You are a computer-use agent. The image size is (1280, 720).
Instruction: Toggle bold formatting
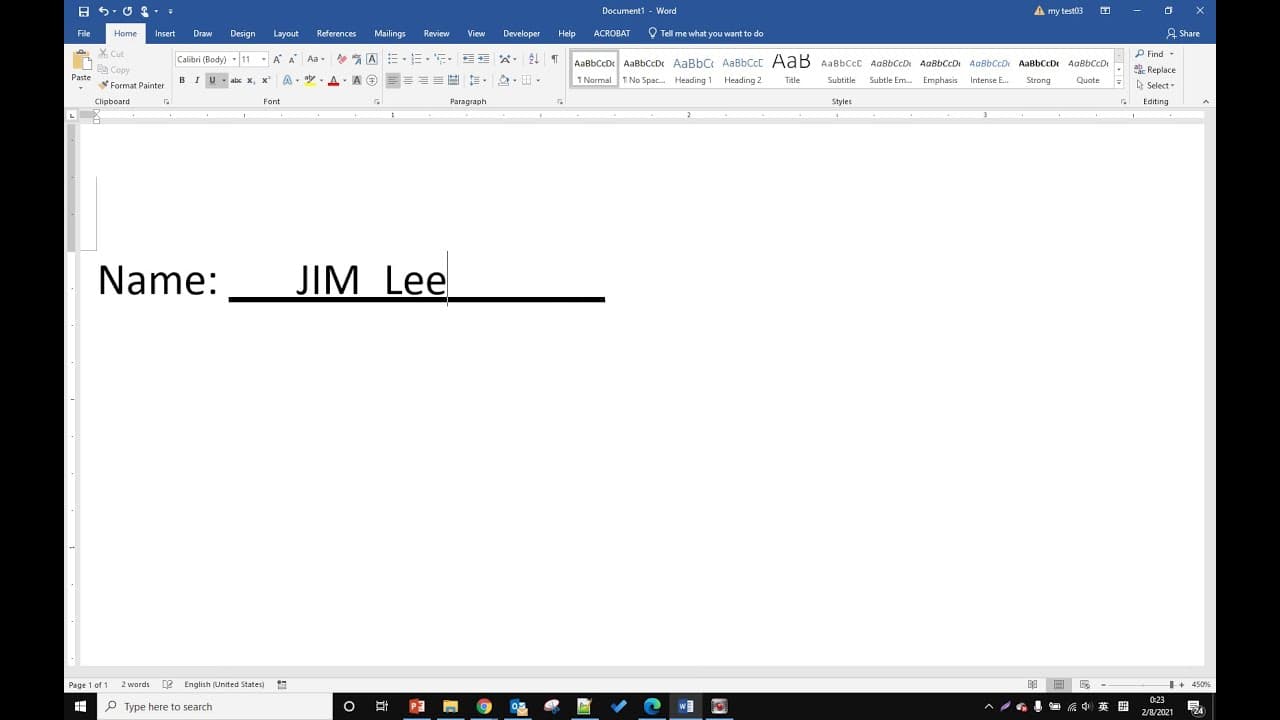[x=181, y=80]
